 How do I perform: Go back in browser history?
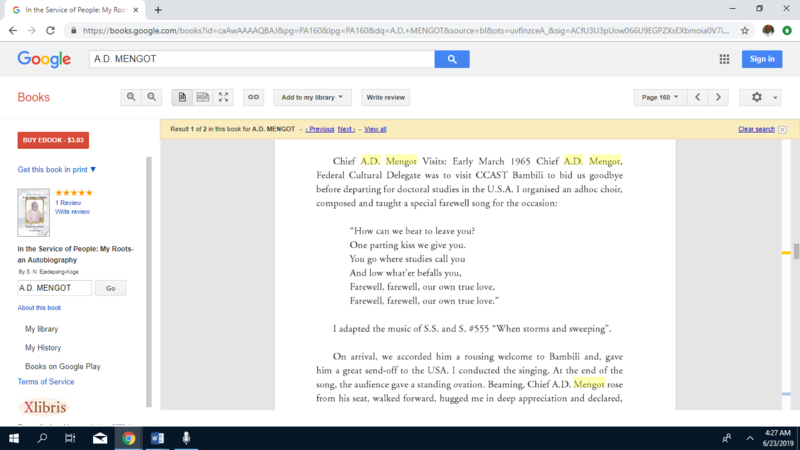[x=13, y=31]
